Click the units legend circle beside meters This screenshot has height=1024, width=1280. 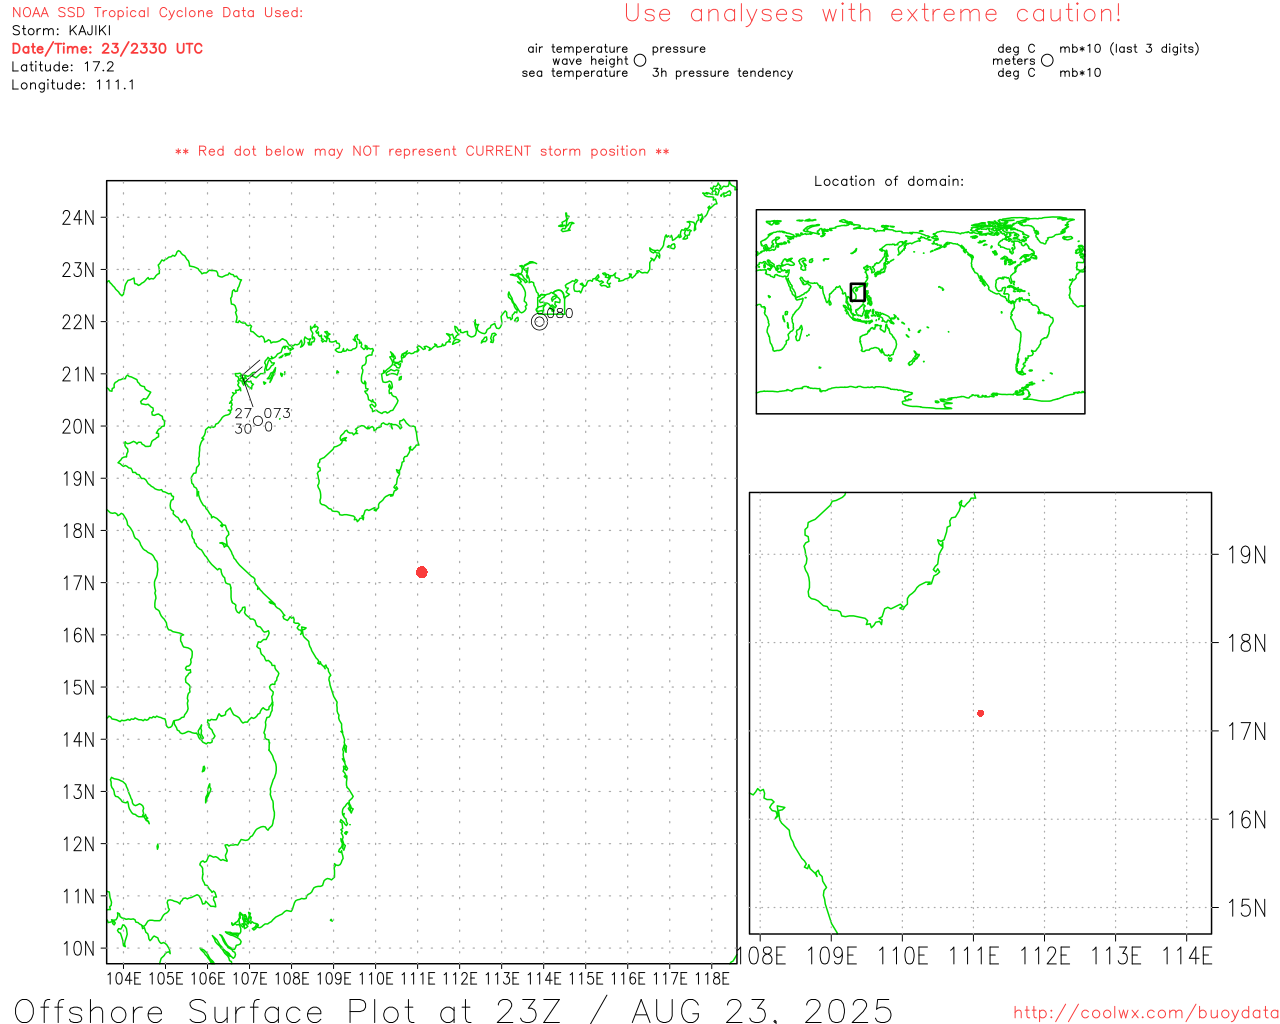pyautogui.click(x=1047, y=61)
